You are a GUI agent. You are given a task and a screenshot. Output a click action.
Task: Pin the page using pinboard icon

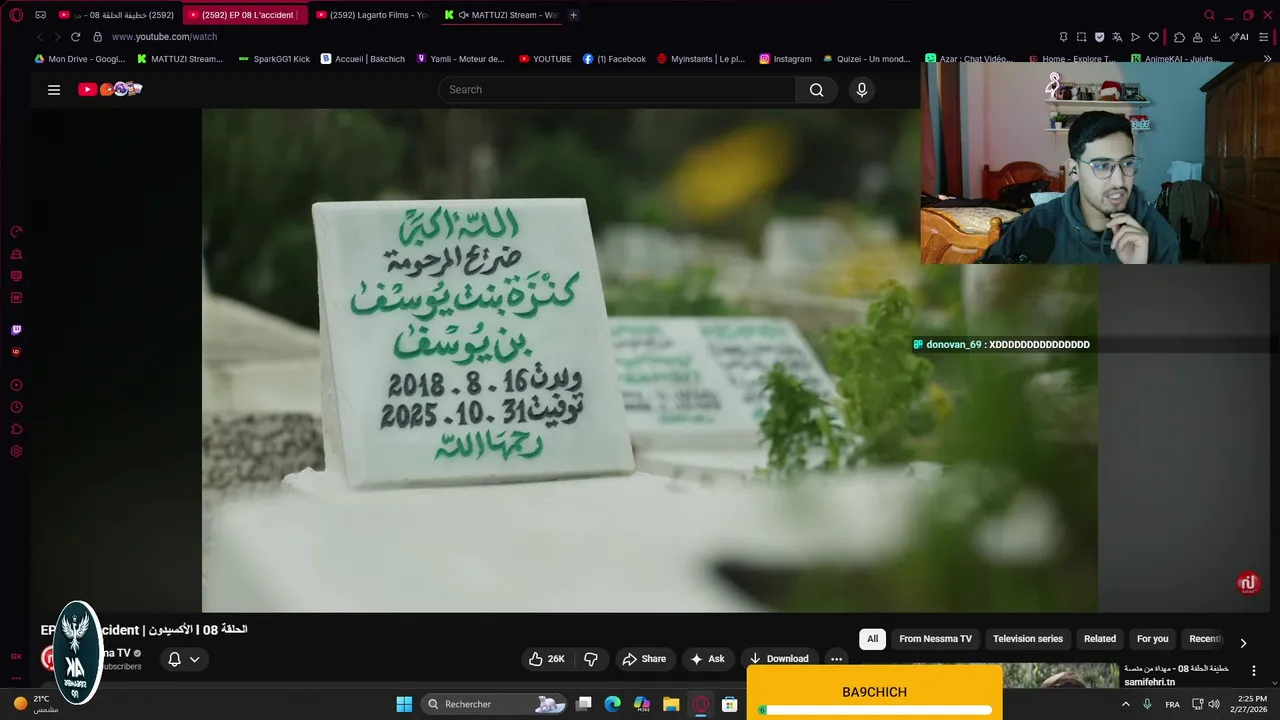1063,37
